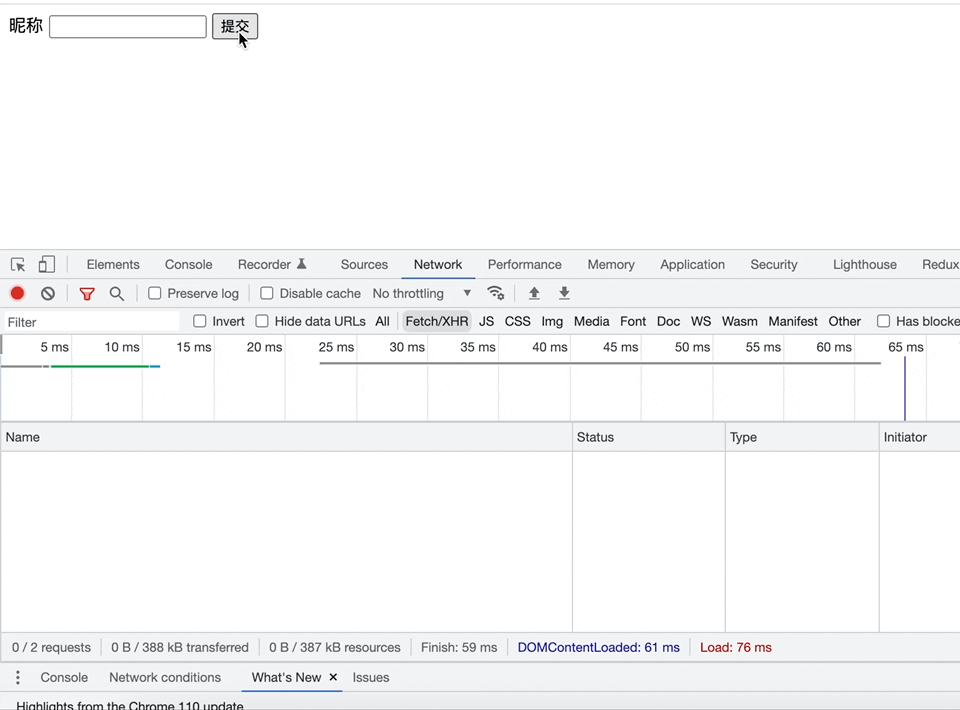Filter requests by Font
This screenshot has width=960, height=710.
pos(633,321)
